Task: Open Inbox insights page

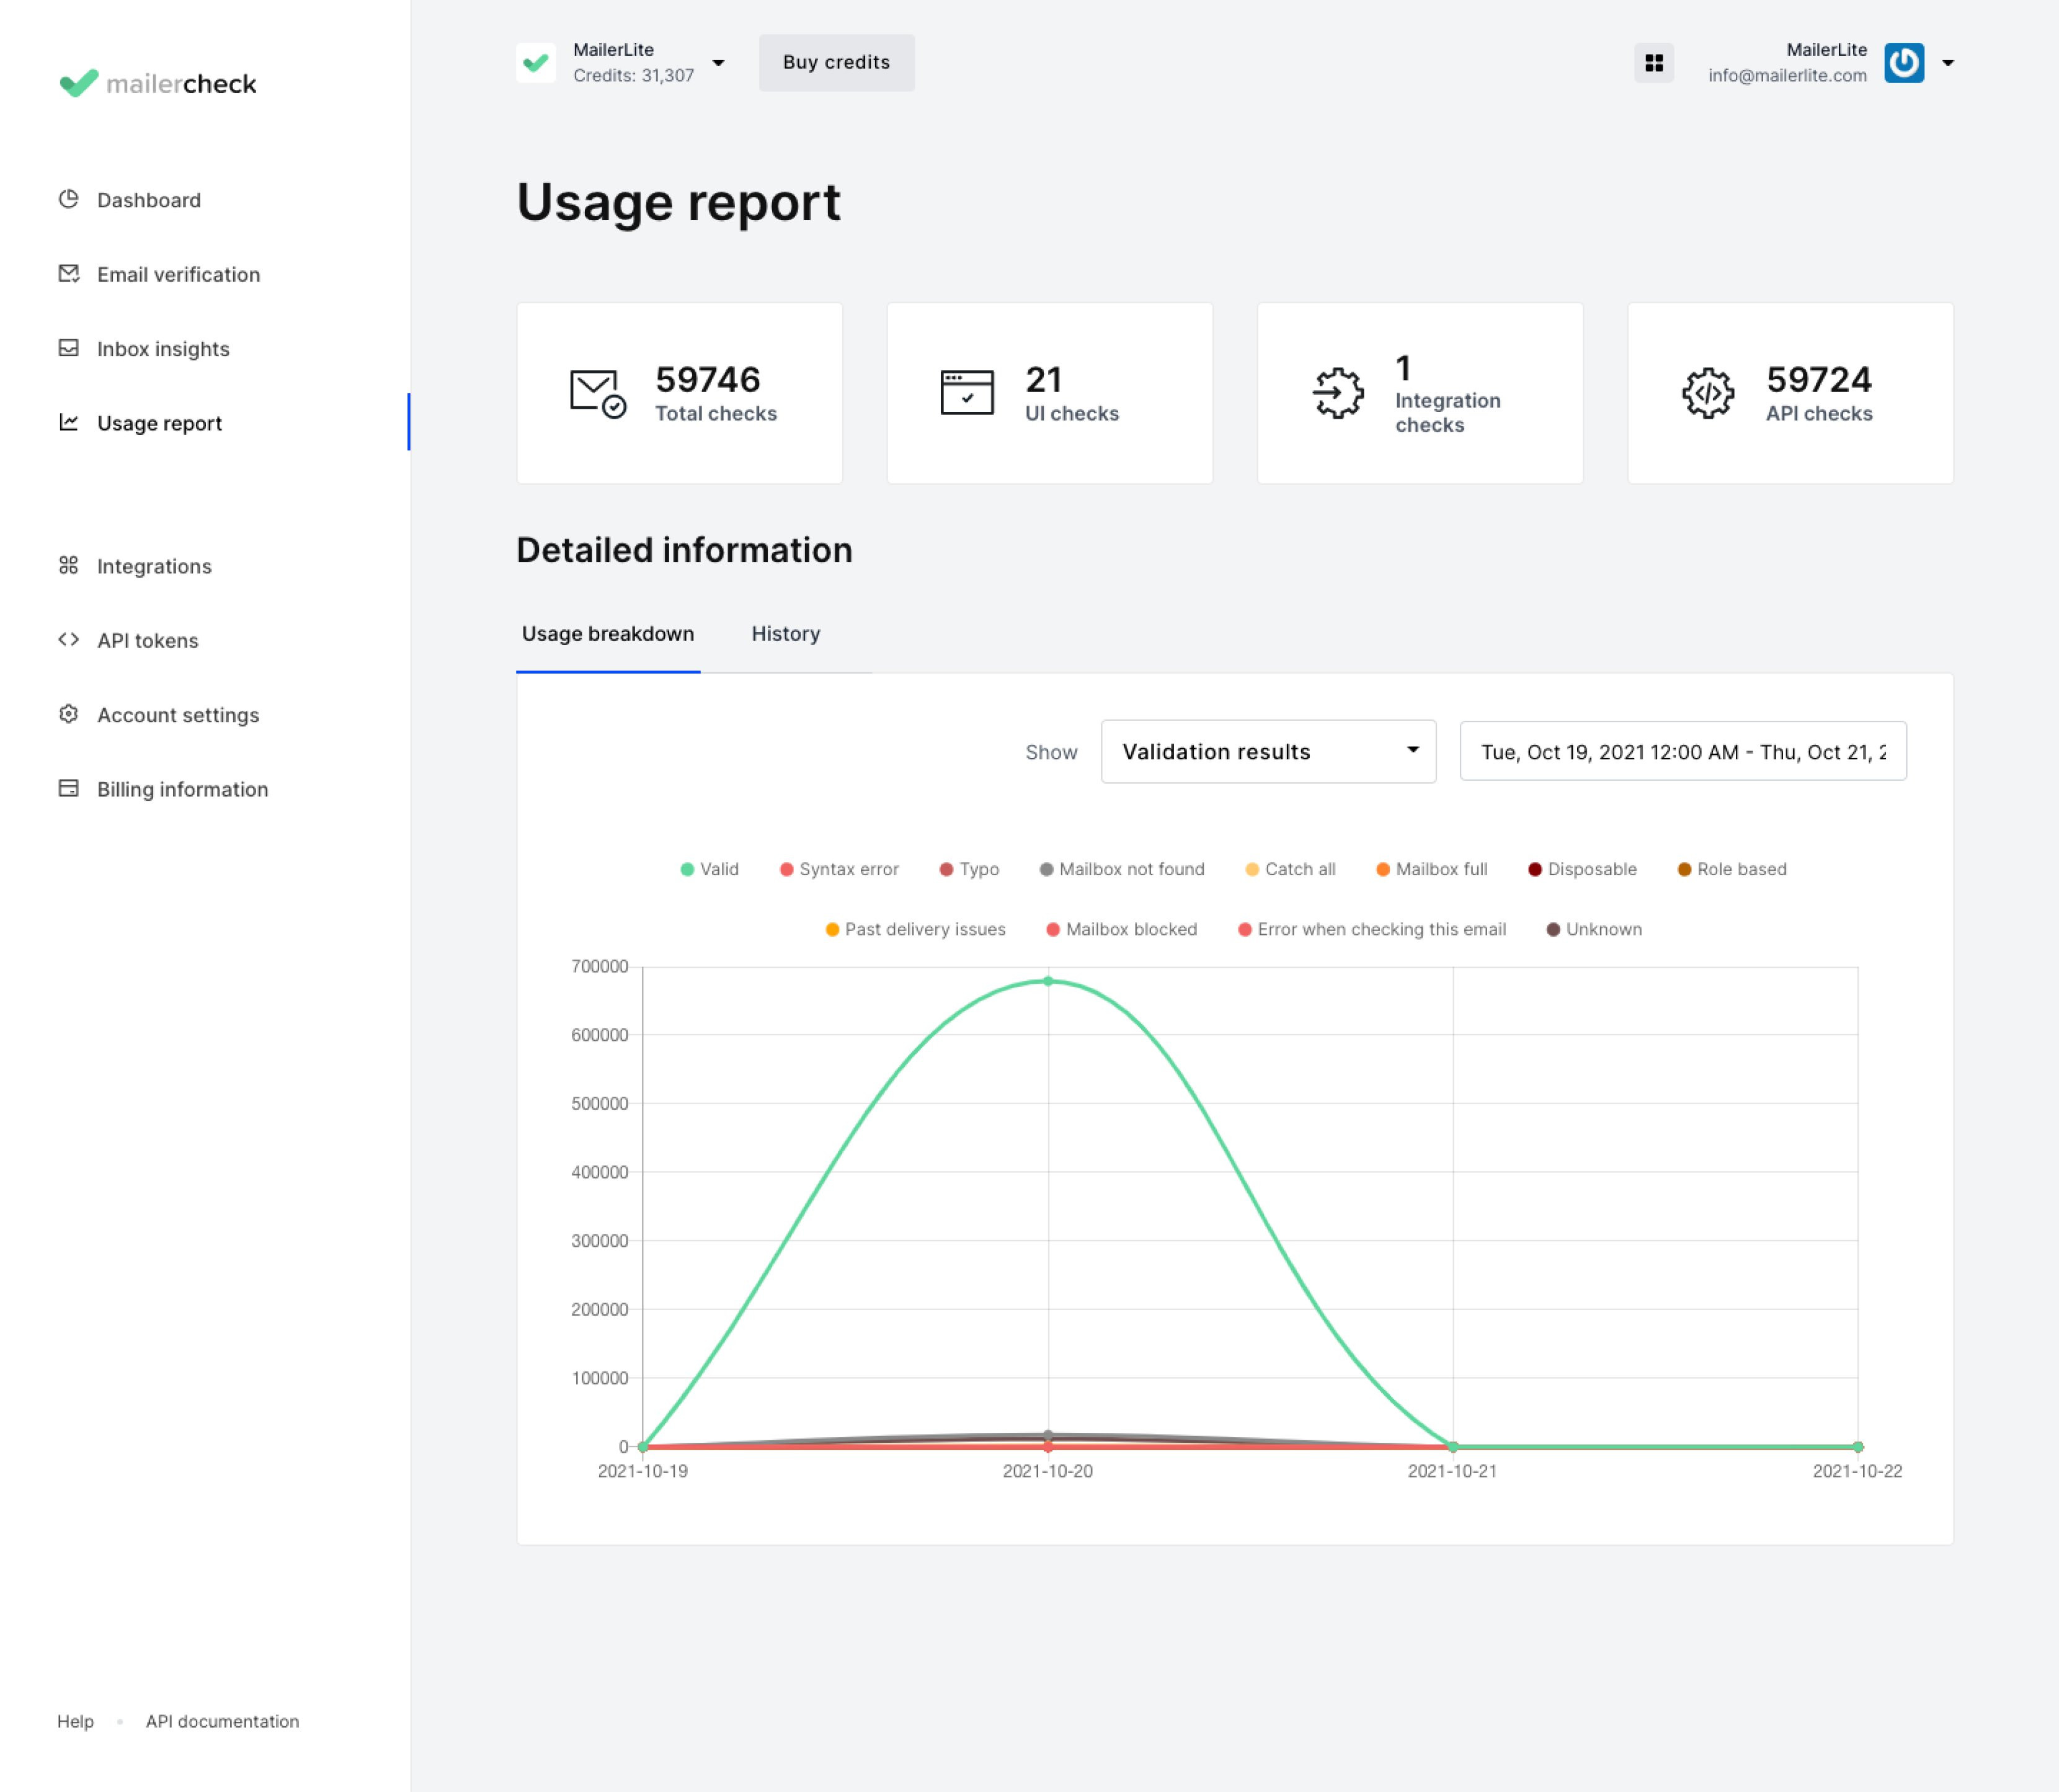Action: pyautogui.click(x=163, y=349)
